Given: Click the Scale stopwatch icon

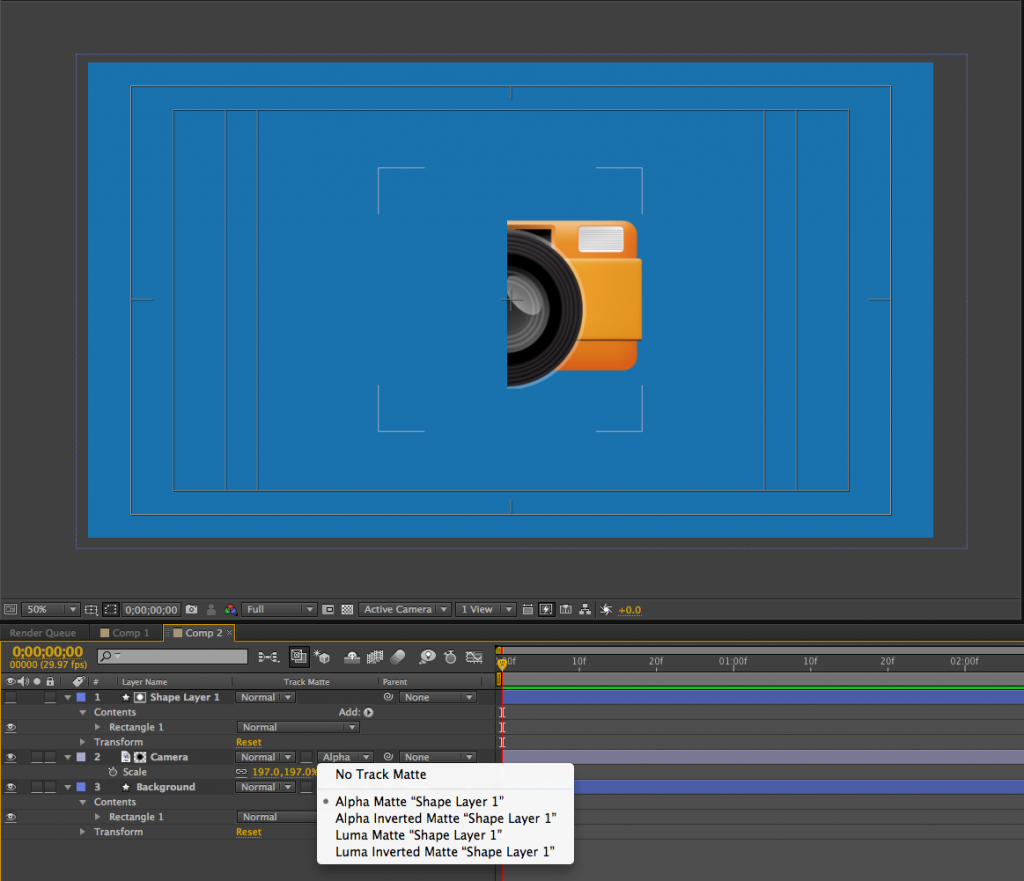Looking at the screenshot, I should tap(113, 772).
